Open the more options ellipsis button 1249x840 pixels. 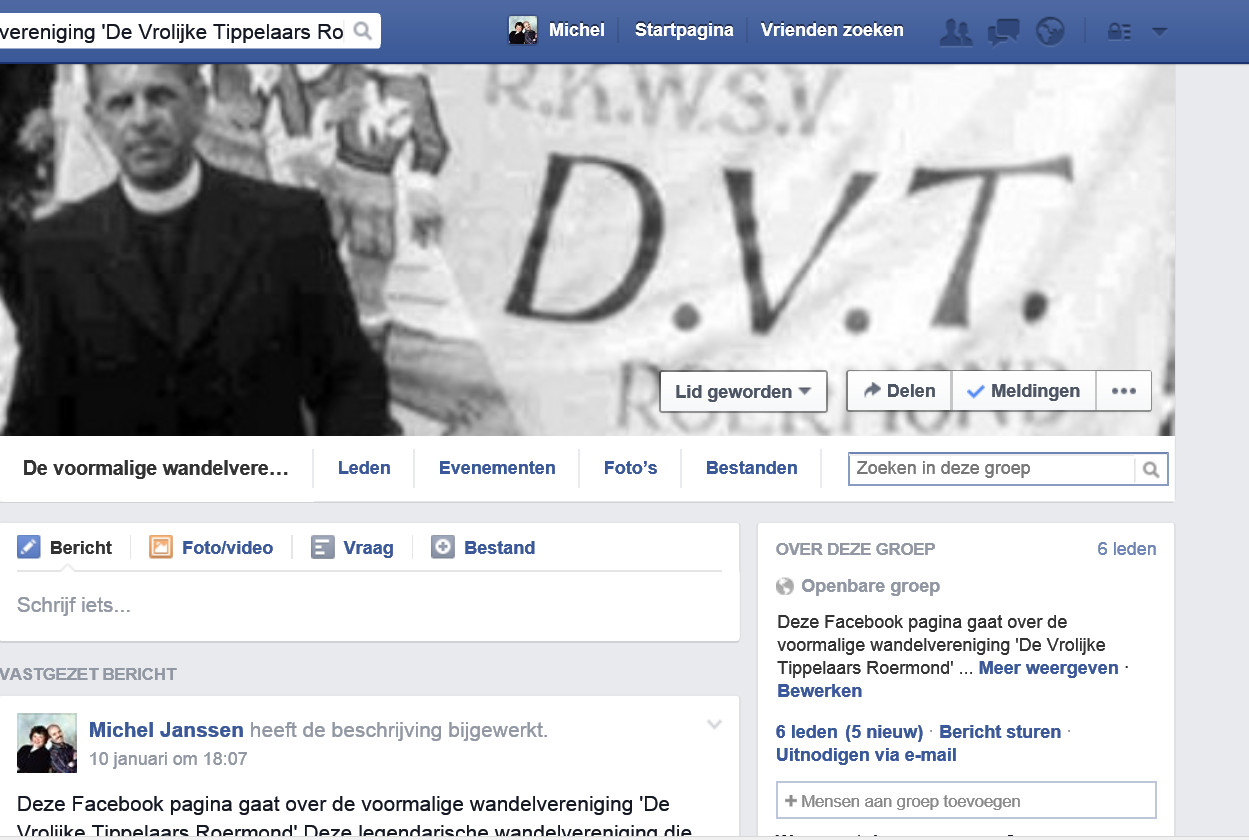1124,391
